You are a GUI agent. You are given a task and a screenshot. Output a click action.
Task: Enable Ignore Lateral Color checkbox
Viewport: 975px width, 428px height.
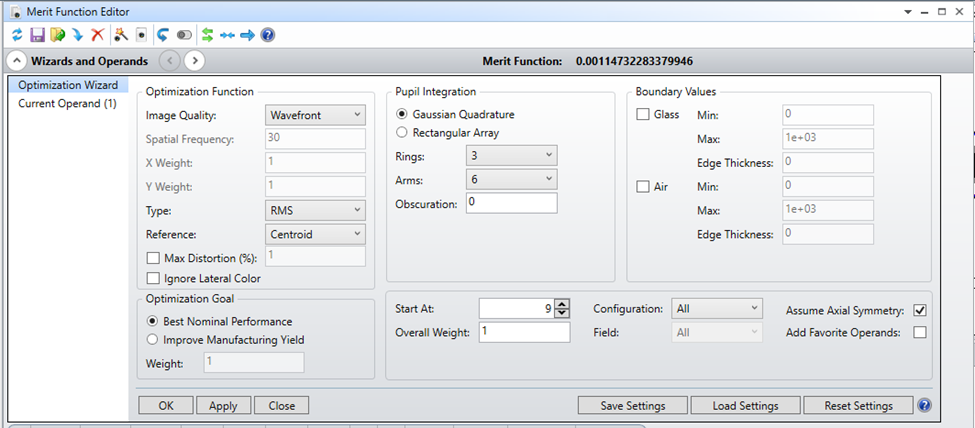[x=152, y=278]
